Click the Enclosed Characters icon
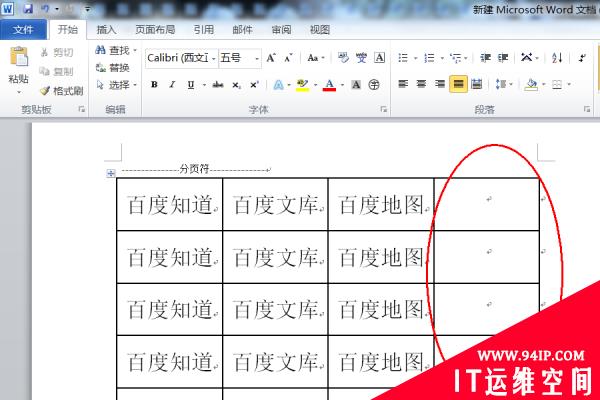 [x=374, y=85]
